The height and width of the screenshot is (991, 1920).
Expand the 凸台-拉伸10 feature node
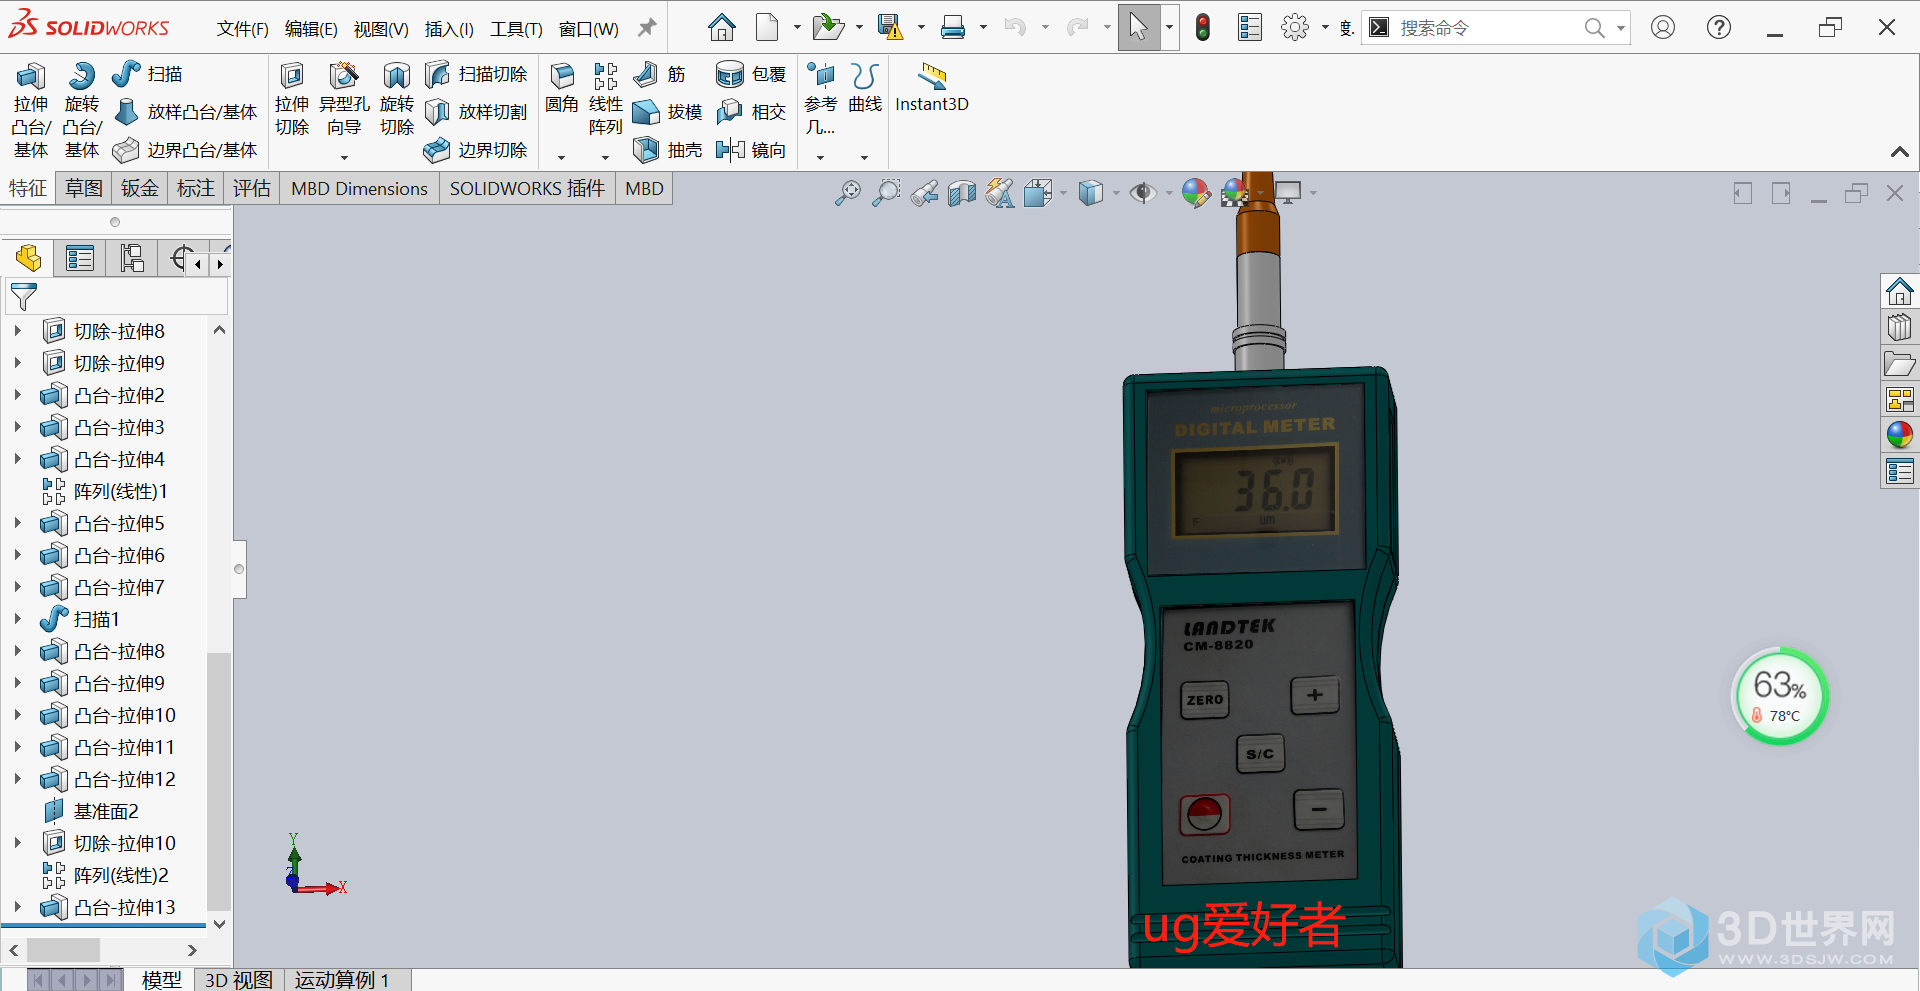coord(17,714)
